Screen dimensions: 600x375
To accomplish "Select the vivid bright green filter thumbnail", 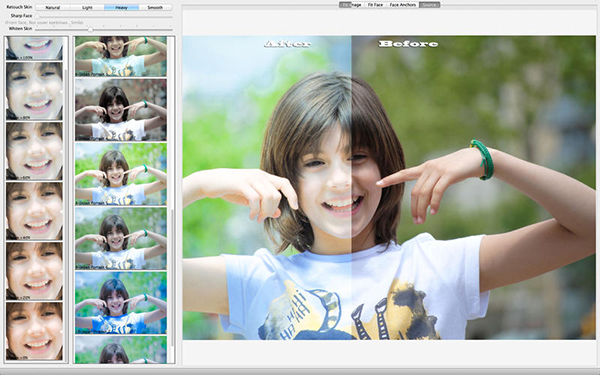I will [x=121, y=174].
